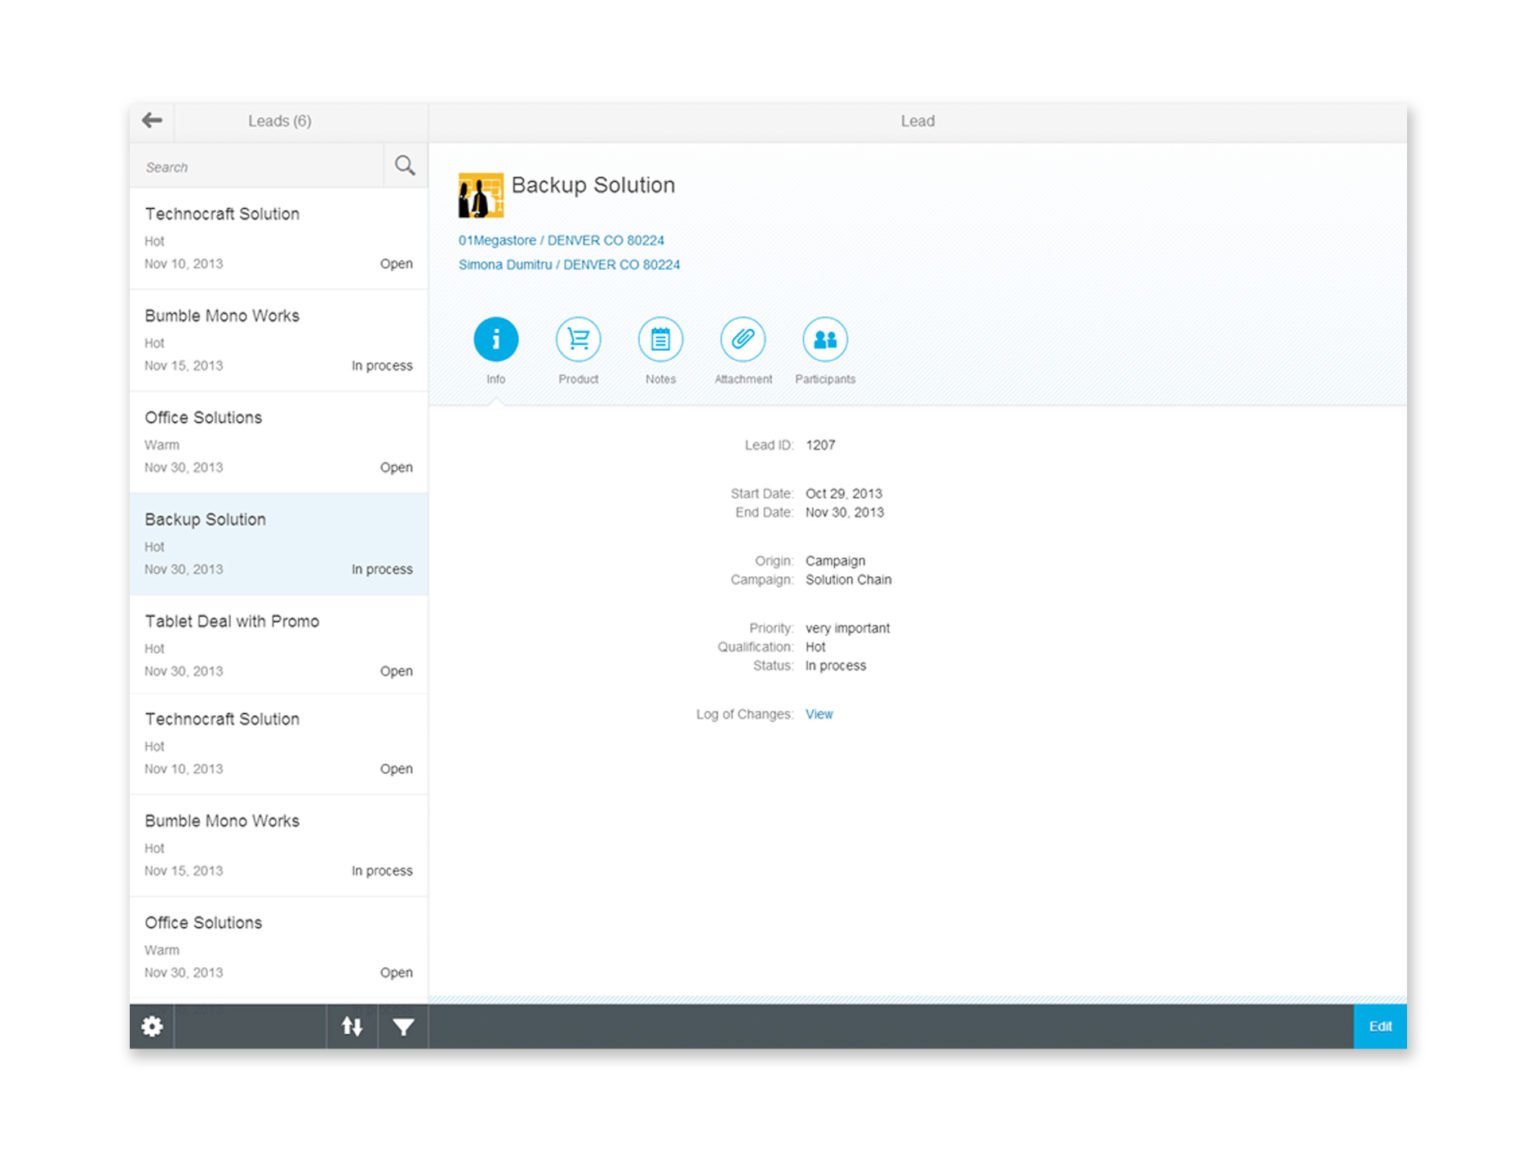Image resolution: width=1536 pixels, height=1154 pixels.
Task: Click the Product tab label
Action: point(578,379)
